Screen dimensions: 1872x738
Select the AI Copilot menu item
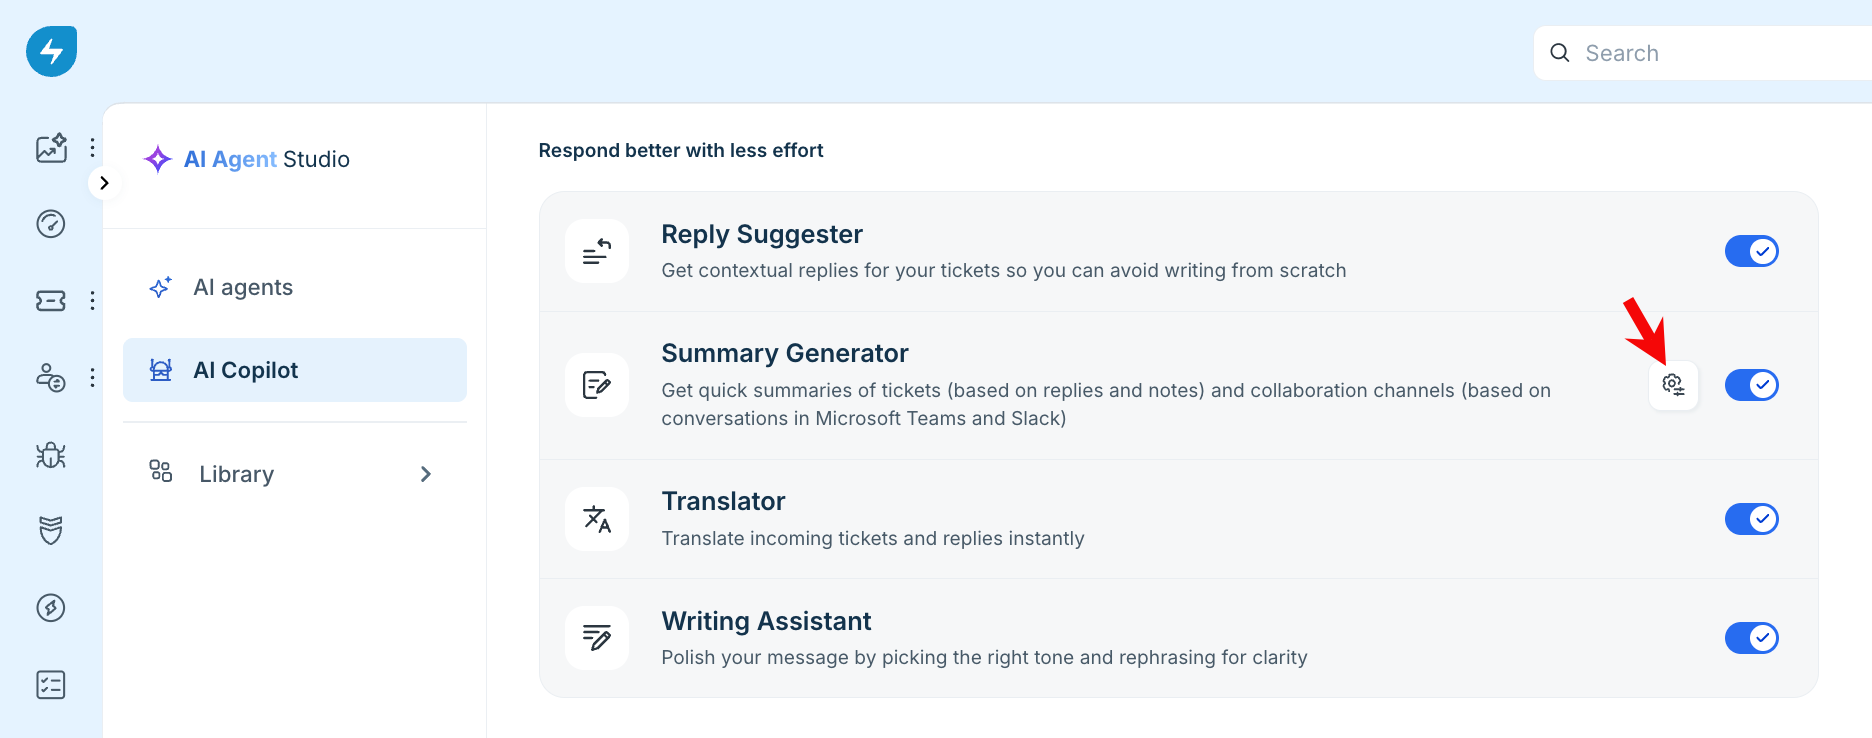click(x=295, y=370)
